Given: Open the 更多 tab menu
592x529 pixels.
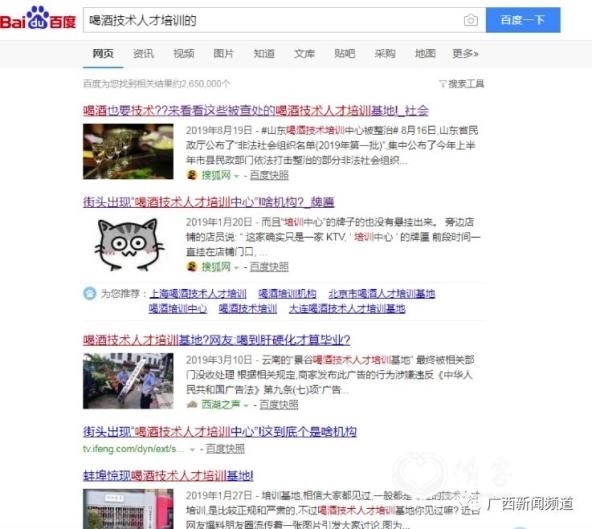Looking at the screenshot, I should [465, 54].
